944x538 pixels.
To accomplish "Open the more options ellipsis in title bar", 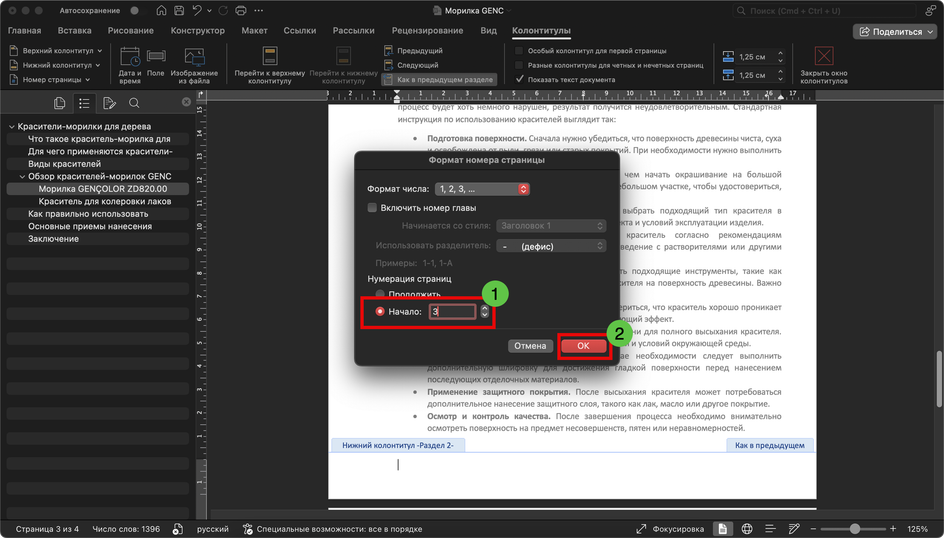I will tap(259, 10).
